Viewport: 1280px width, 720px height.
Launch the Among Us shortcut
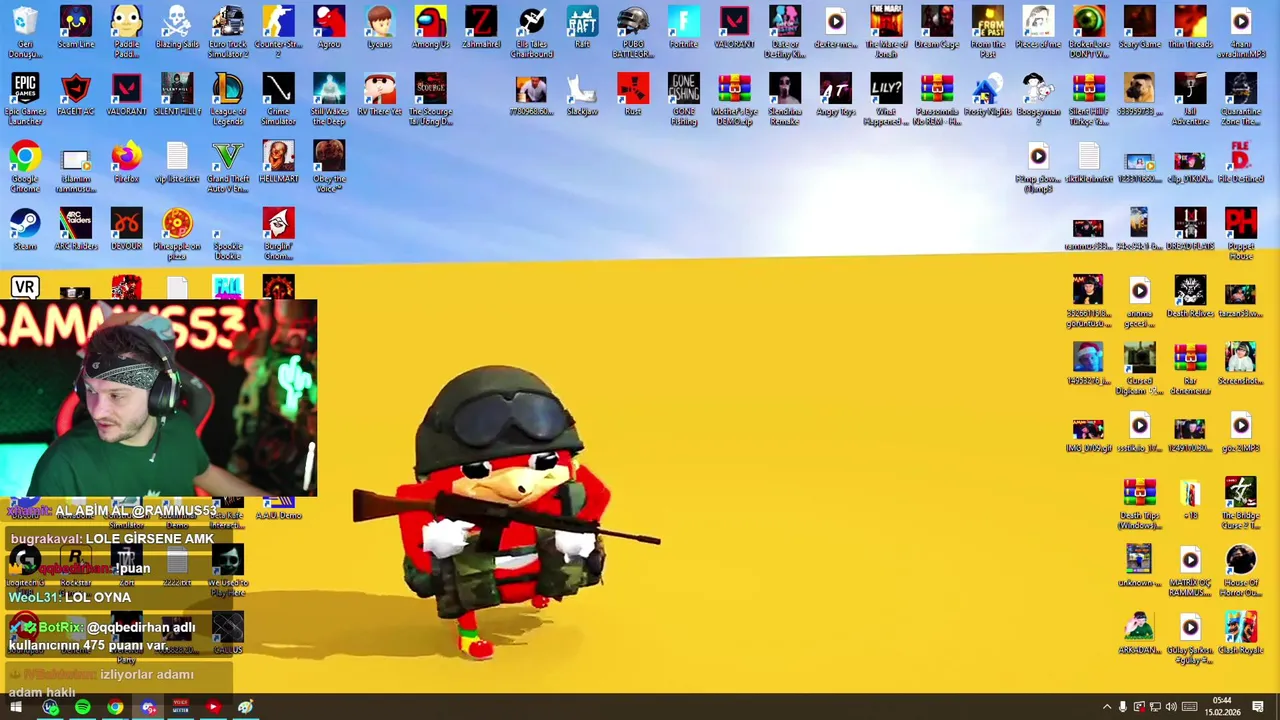pyautogui.click(x=430, y=27)
